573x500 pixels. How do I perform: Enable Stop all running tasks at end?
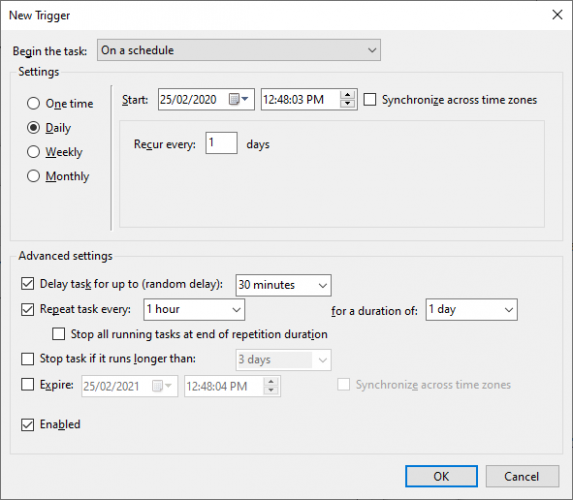coord(58,334)
